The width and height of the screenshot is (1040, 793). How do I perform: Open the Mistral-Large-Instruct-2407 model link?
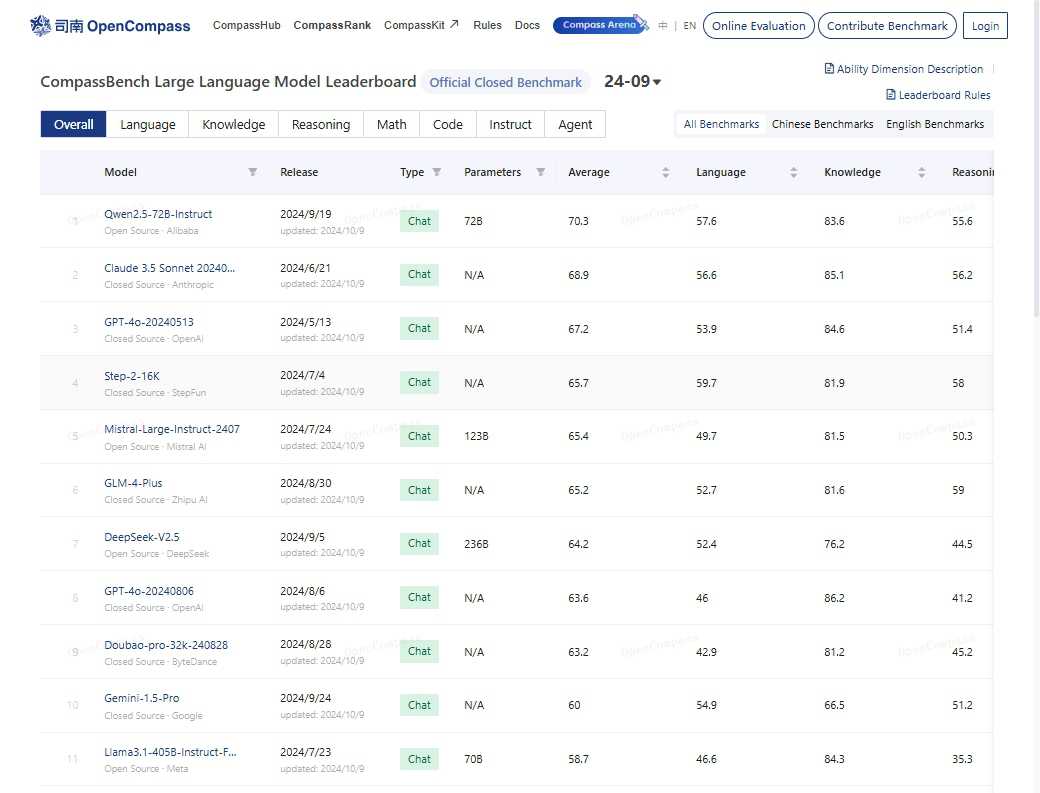pyautogui.click(x=172, y=429)
